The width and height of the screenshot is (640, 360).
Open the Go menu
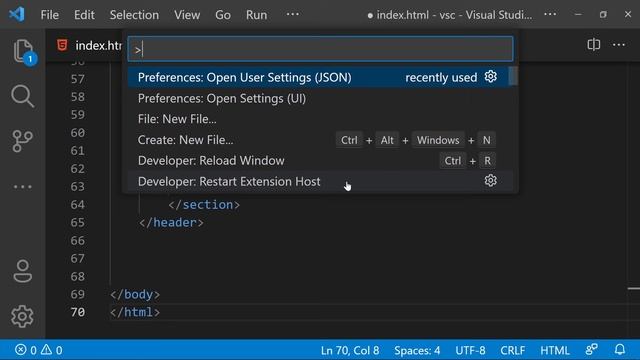(223, 15)
